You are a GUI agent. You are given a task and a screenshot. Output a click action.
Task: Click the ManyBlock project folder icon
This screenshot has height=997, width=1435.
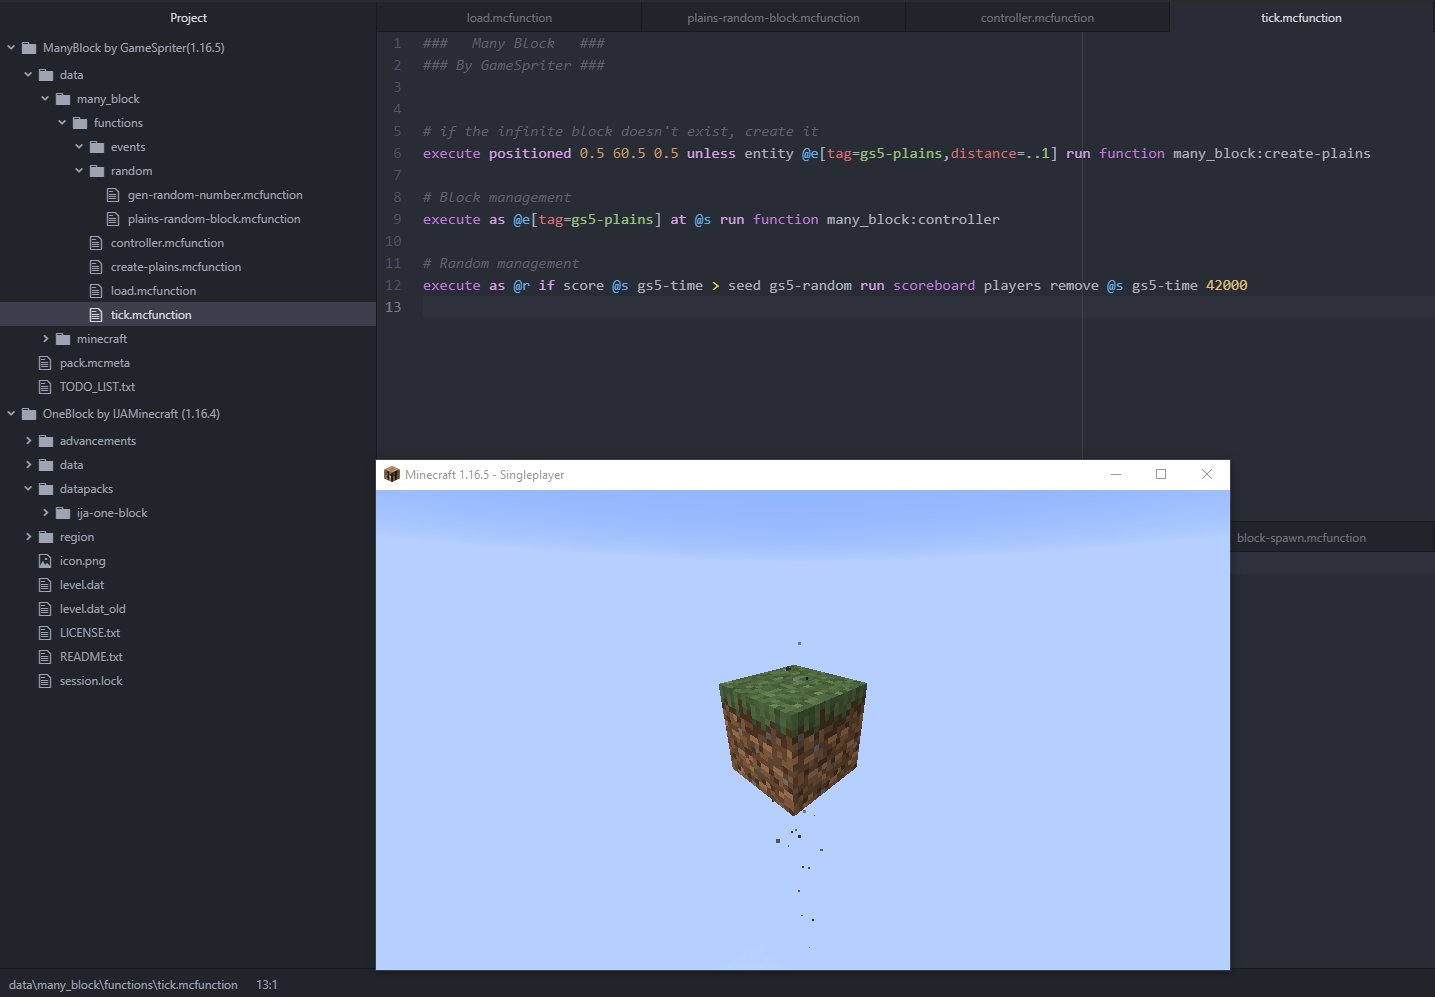pyautogui.click(x=29, y=47)
